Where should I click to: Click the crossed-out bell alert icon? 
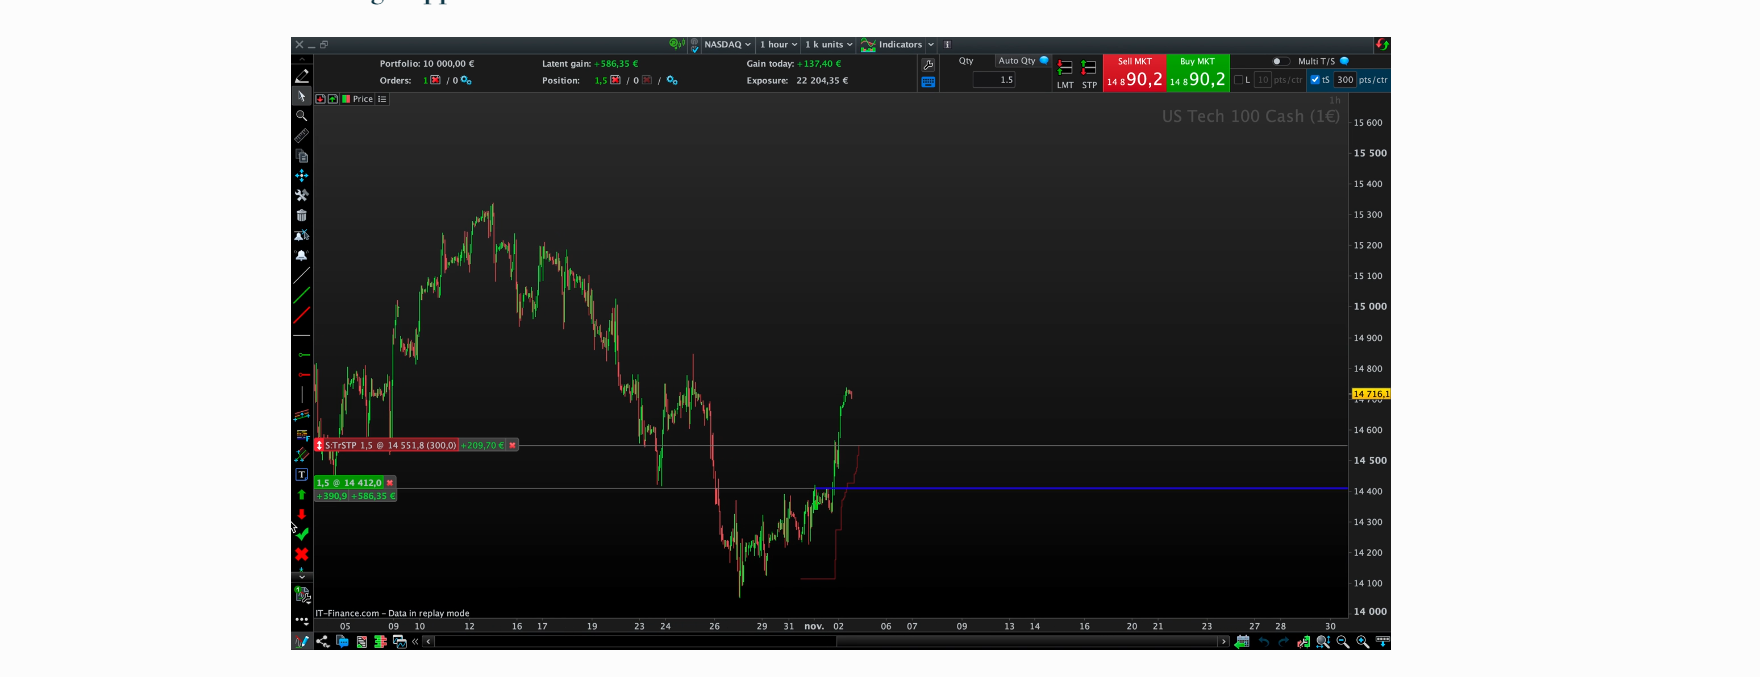(301, 236)
